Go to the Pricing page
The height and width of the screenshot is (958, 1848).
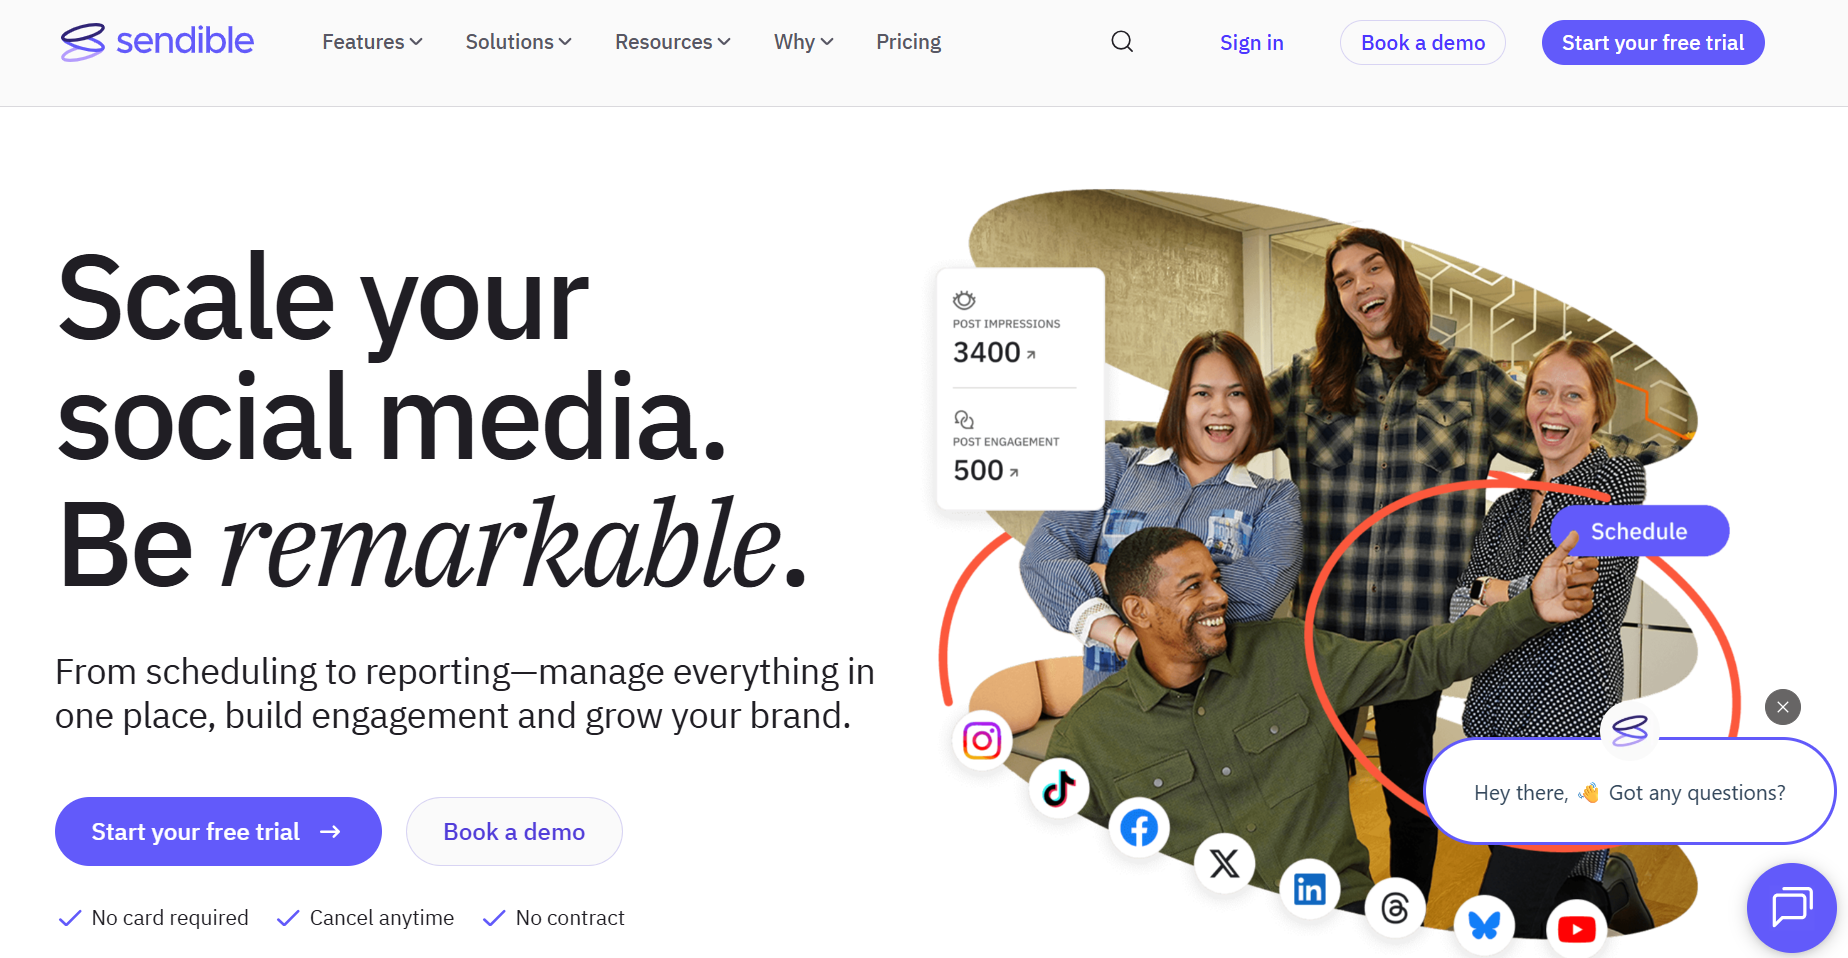click(x=908, y=42)
